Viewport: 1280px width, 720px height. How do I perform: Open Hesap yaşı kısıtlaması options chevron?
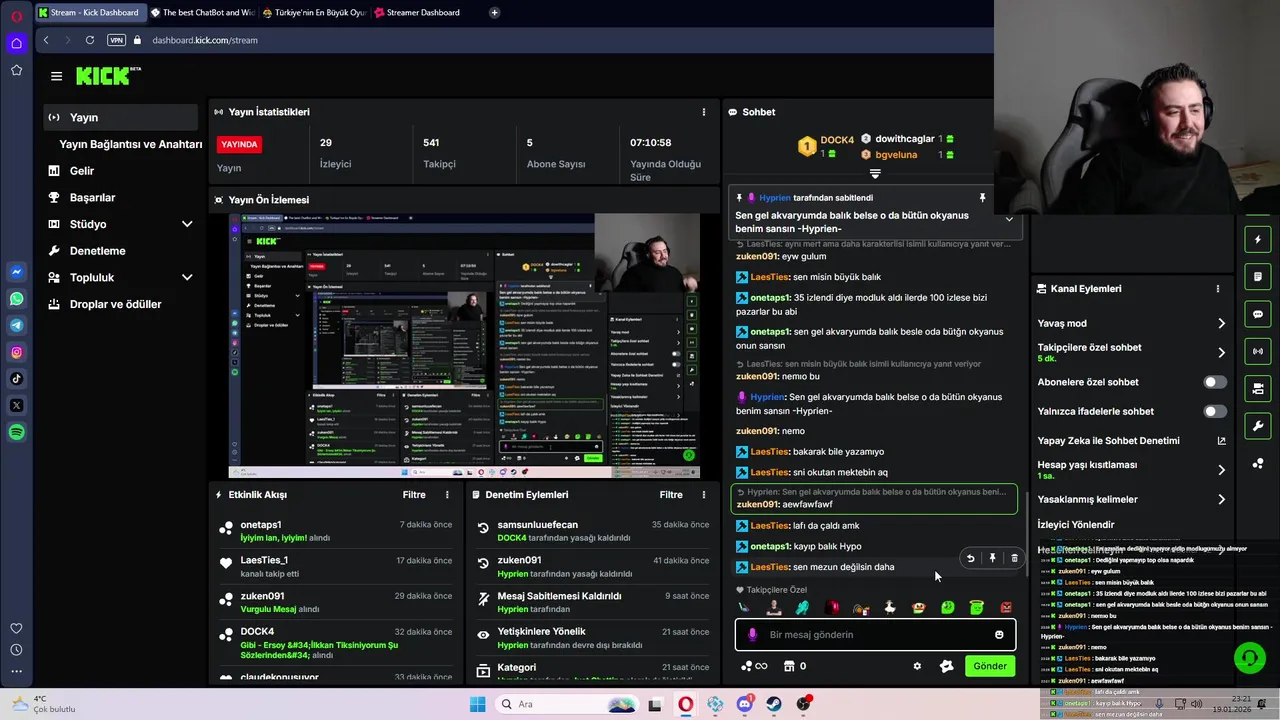[x=1221, y=470]
